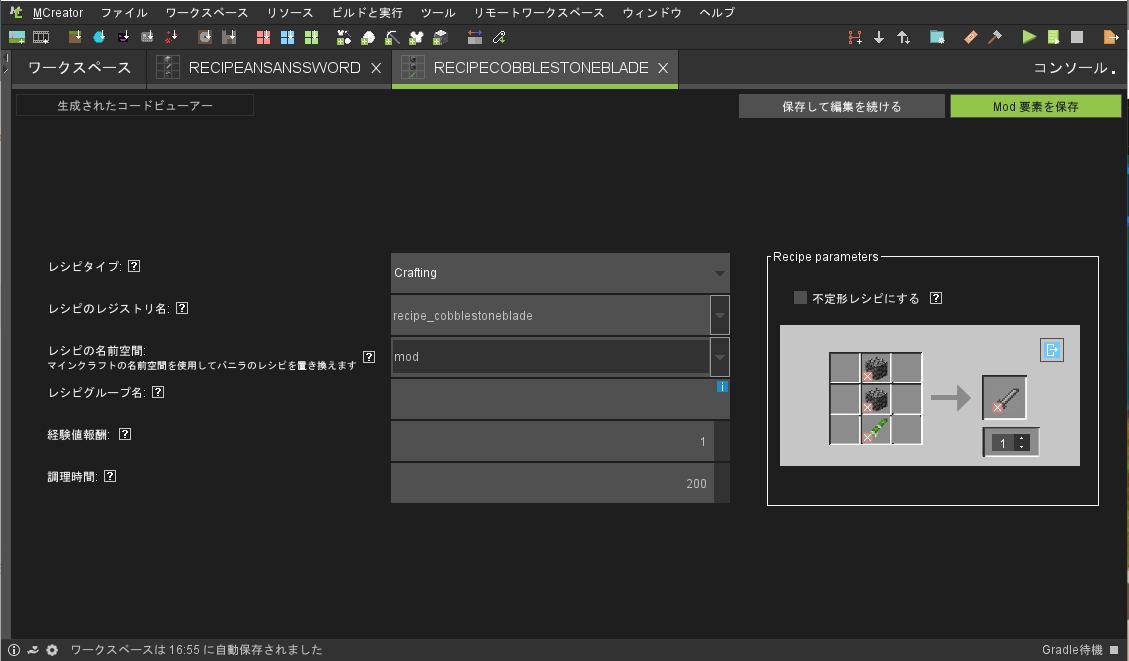Viewport: 1129px width, 661px height.
Task: Click the blue item selector icon in Recipe parameters
Action: point(1051,349)
